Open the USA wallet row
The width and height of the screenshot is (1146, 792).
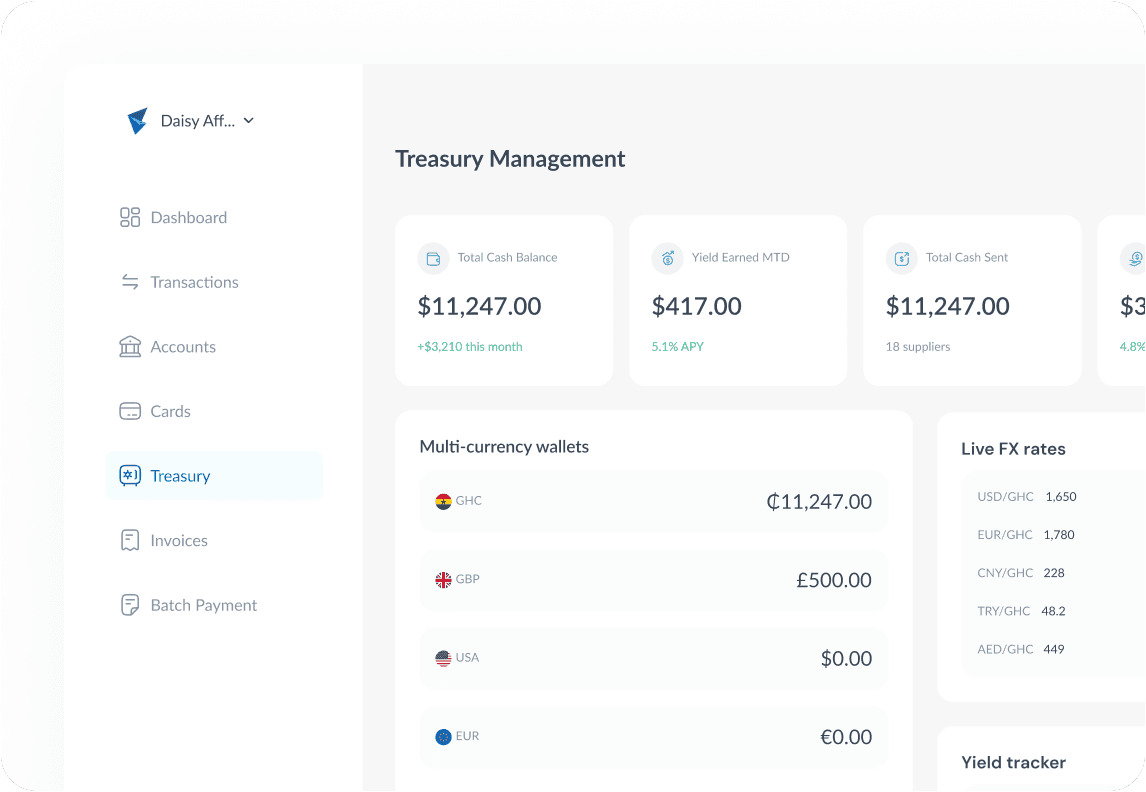click(653, 658)
